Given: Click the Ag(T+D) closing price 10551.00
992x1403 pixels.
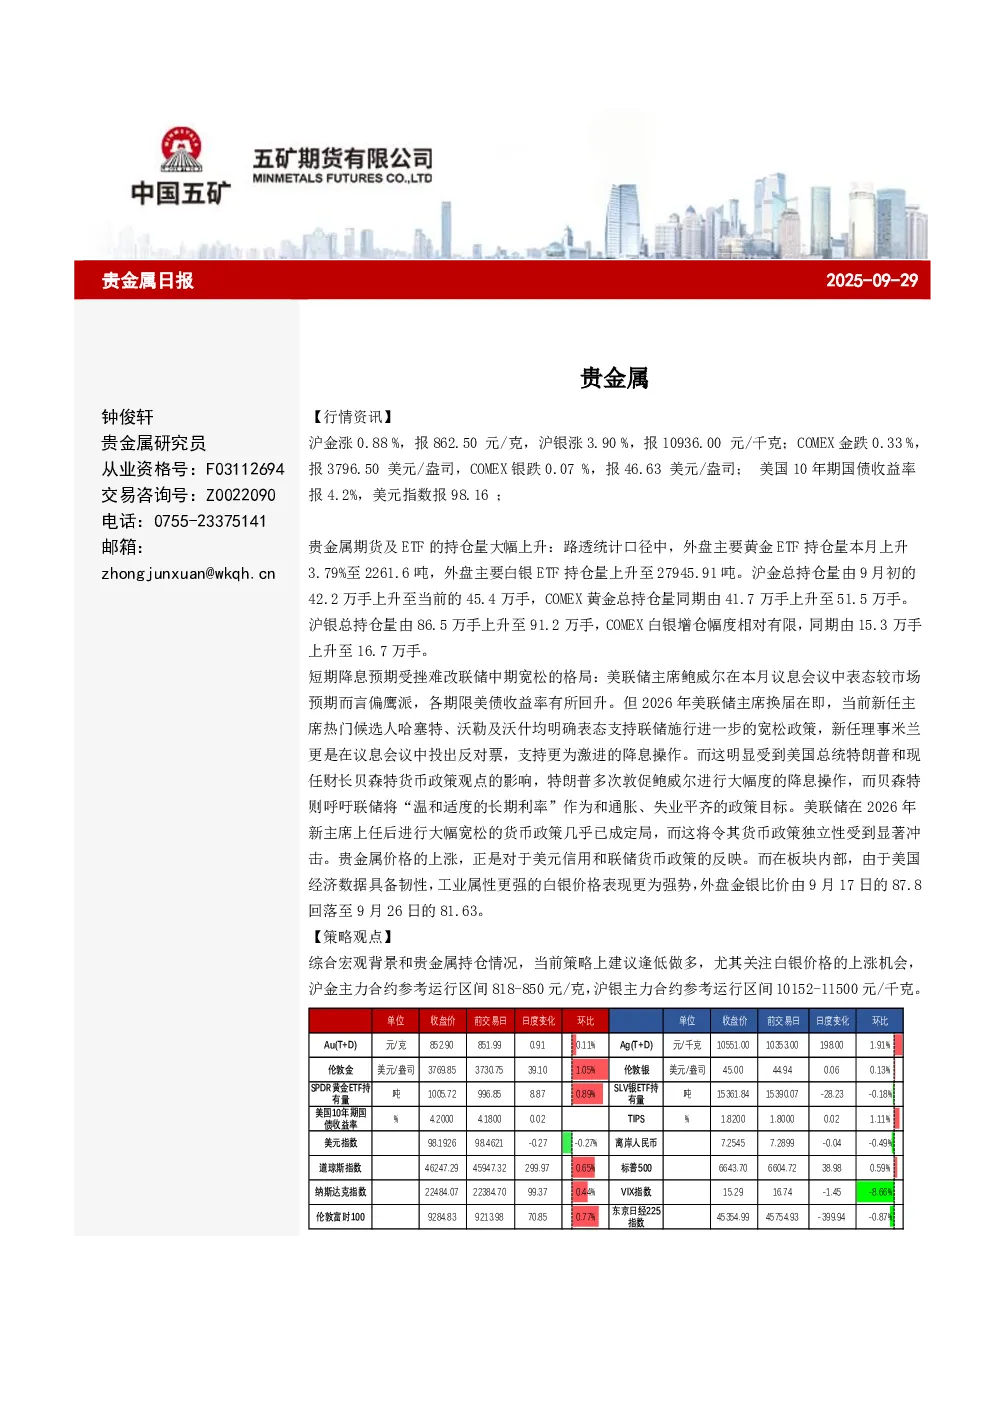Looking at the screenshot, I should (x=733, y=1045).
